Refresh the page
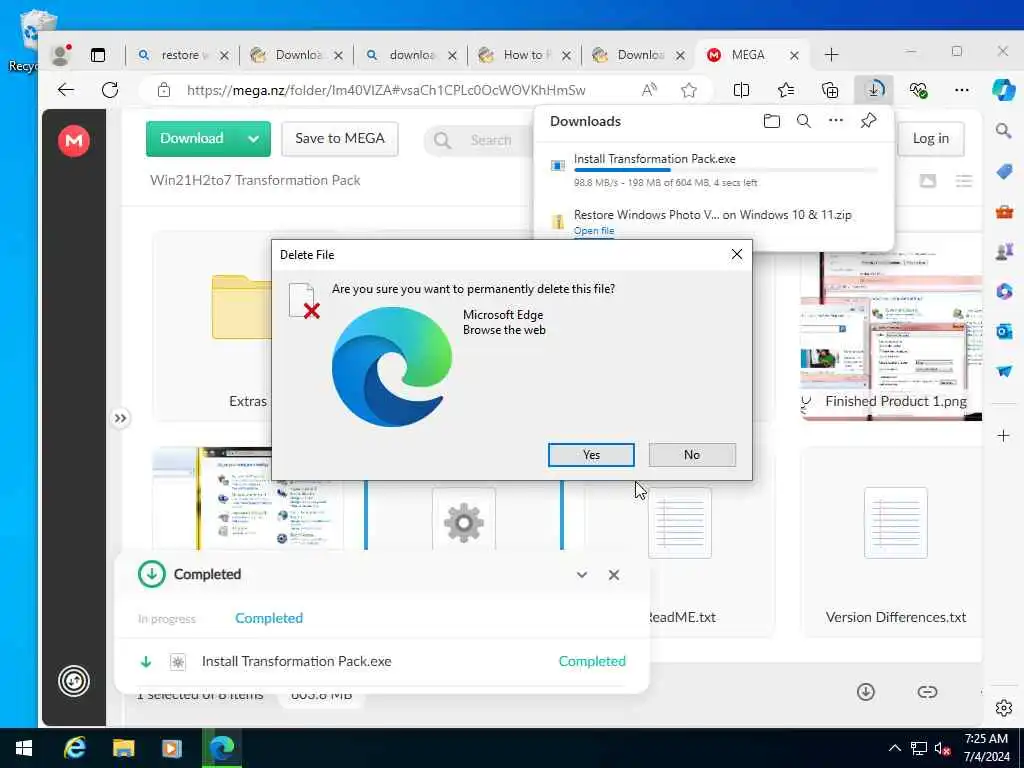Screen dimensions: 1024x768 110,90
